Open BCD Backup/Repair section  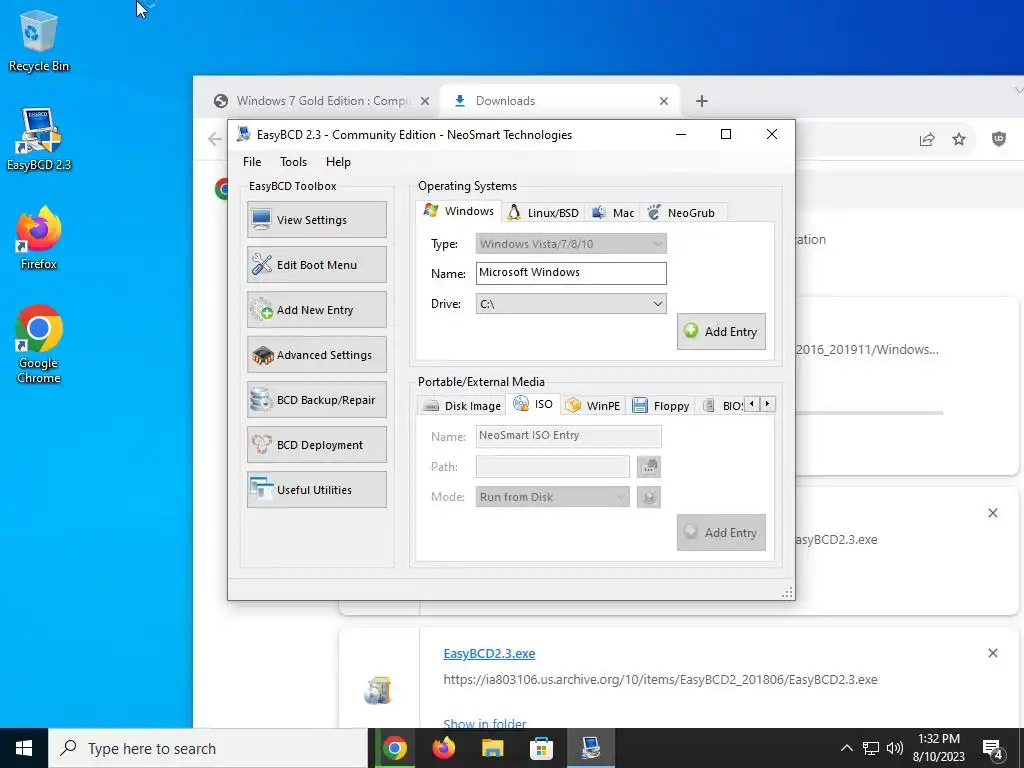click(x=317, y=400)
